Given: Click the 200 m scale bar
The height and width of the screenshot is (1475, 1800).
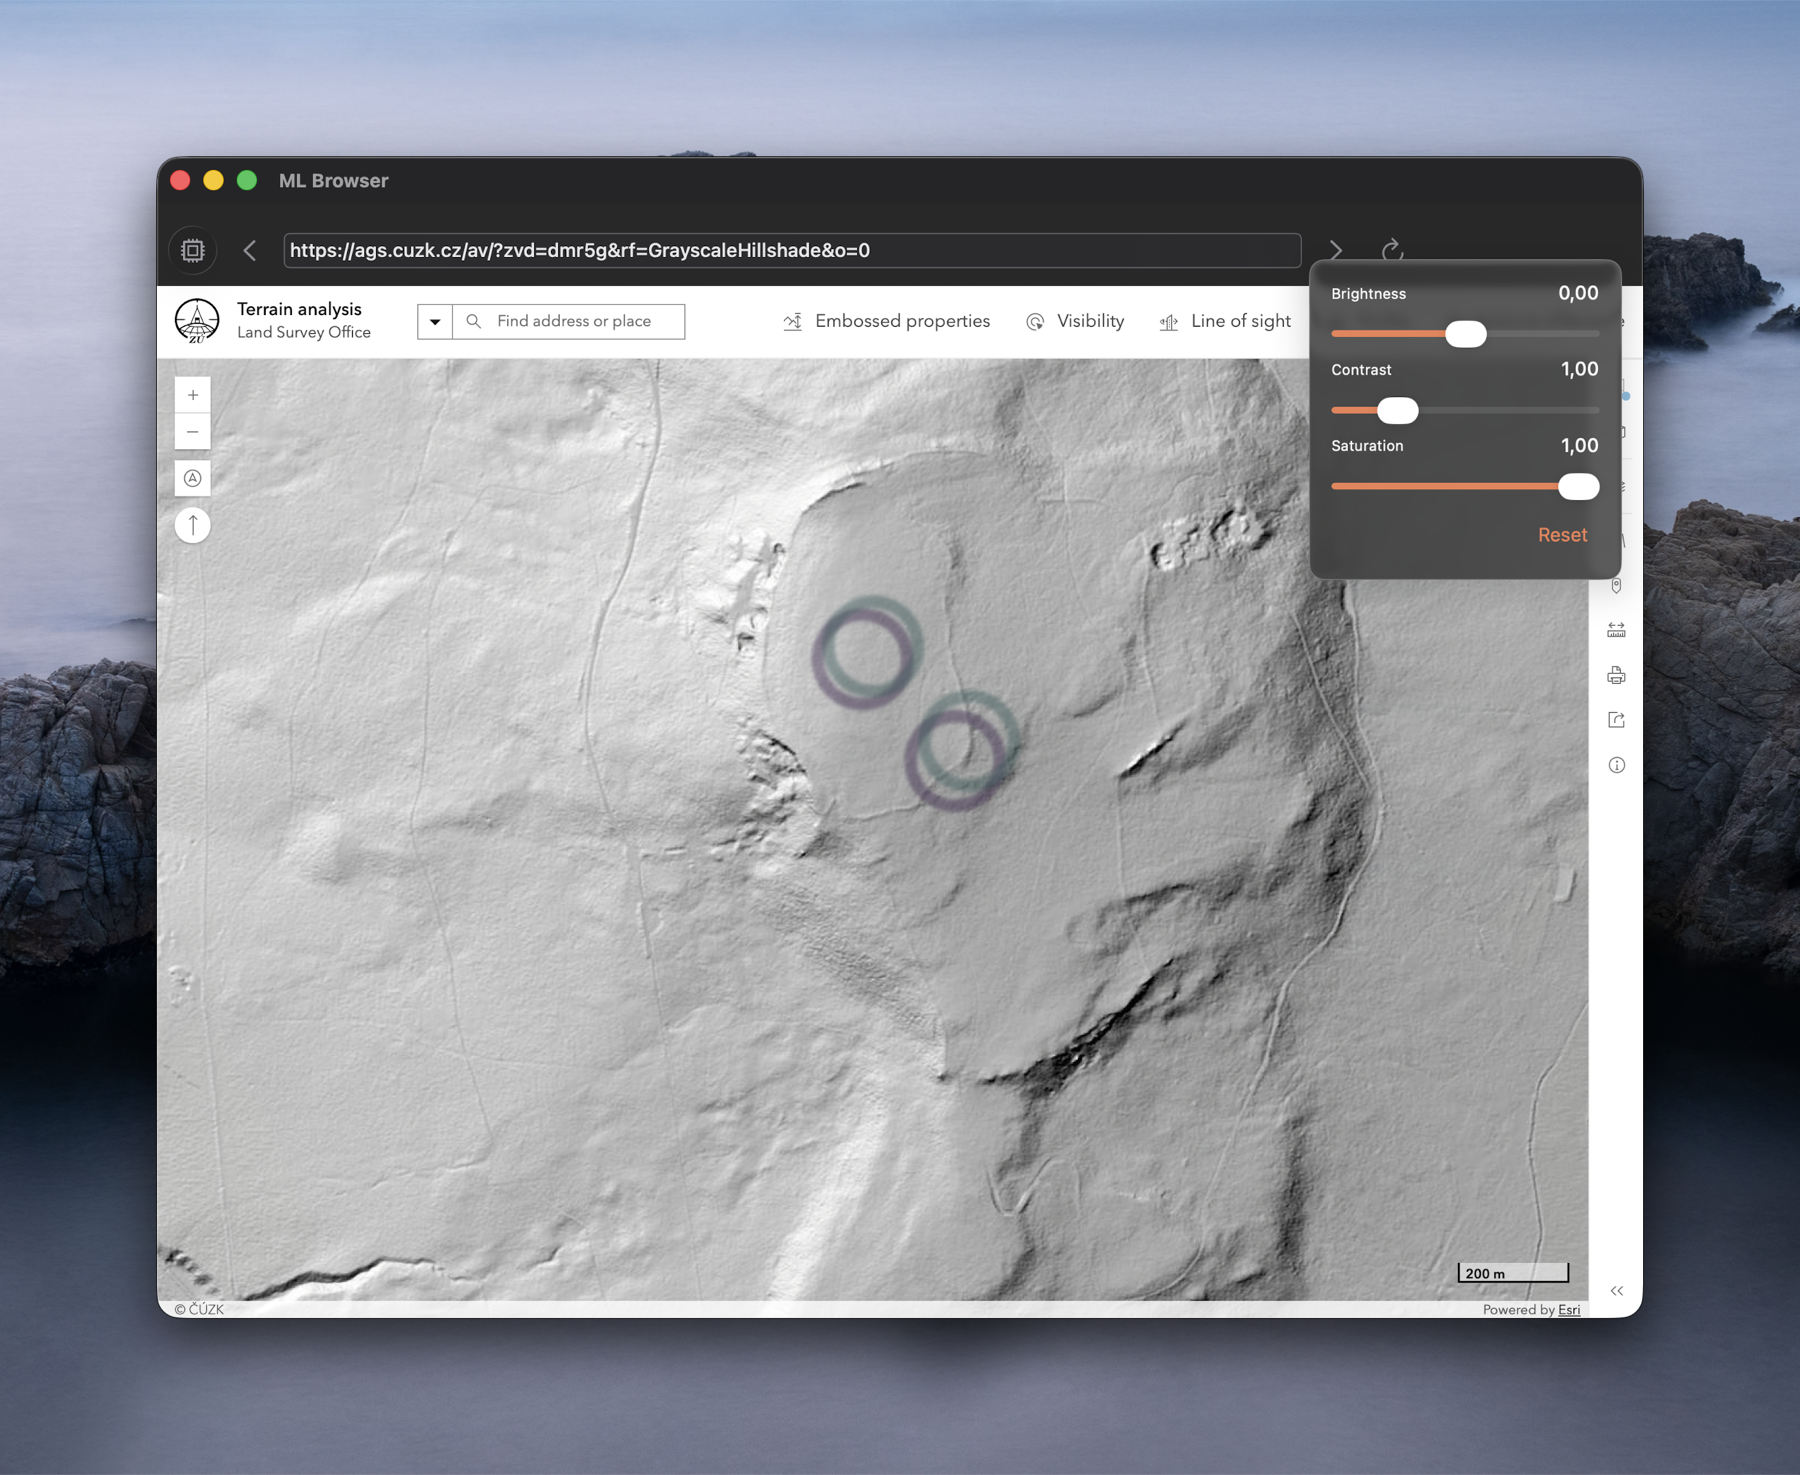Looking at the screenshot, I should click(x=1513, y=1273).
